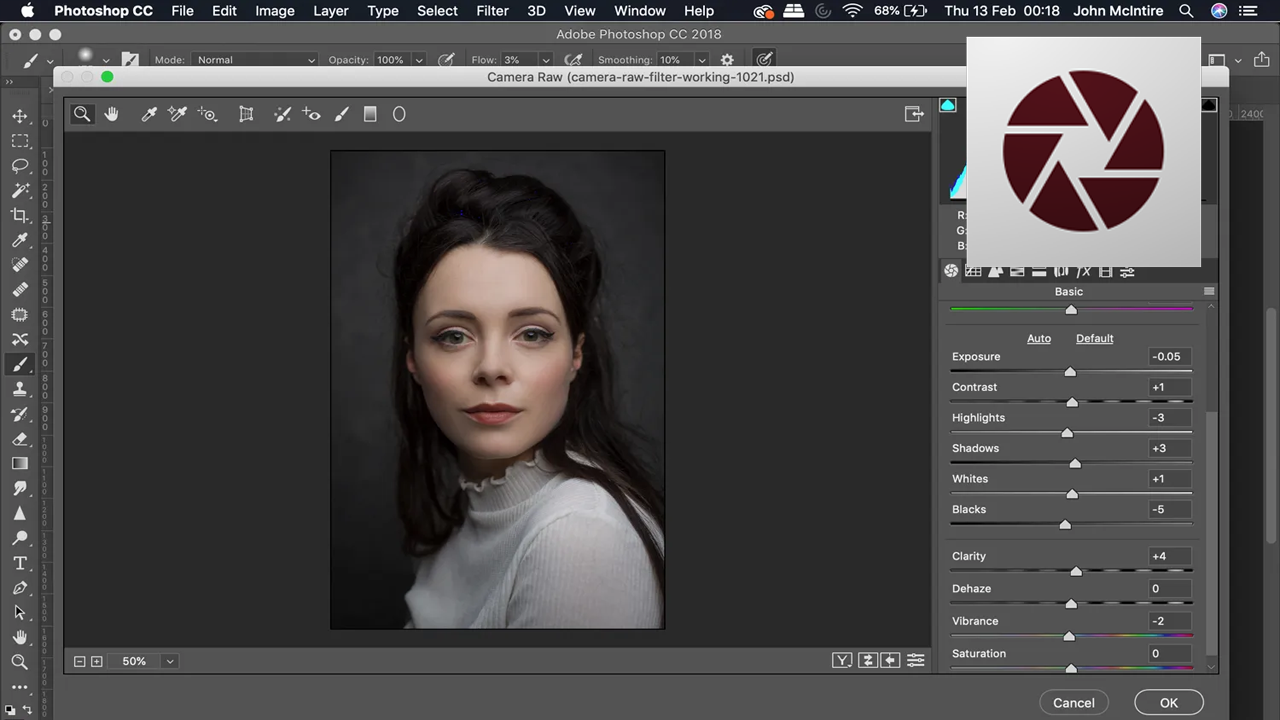Select the Camera Raw Zoom tool

click(x=82, y=114)
